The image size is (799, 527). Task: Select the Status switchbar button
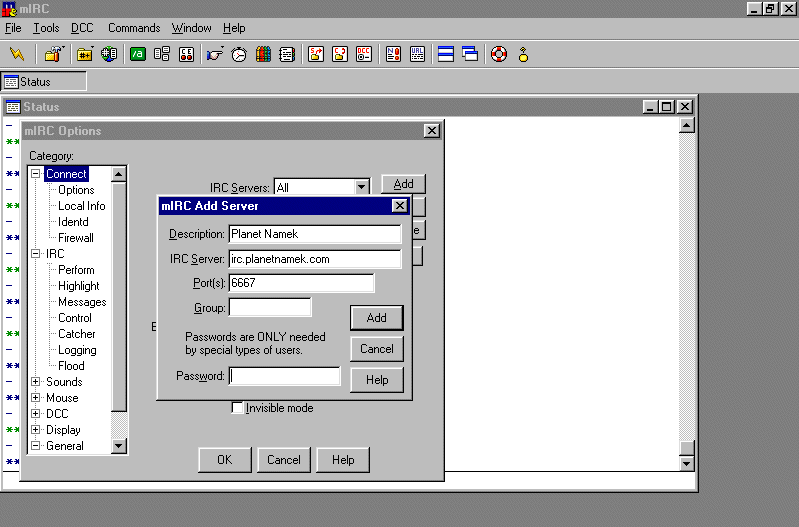pyautogui.click(x=44, y=82)
